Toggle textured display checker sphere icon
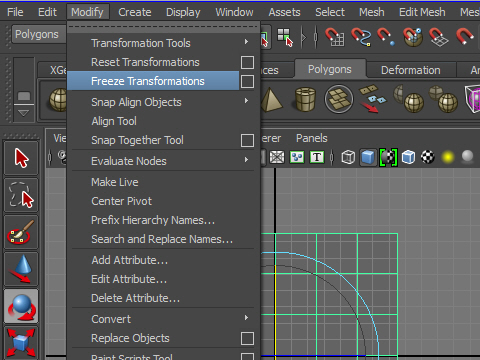Screen dimensions: 480x360 point(428,157)
